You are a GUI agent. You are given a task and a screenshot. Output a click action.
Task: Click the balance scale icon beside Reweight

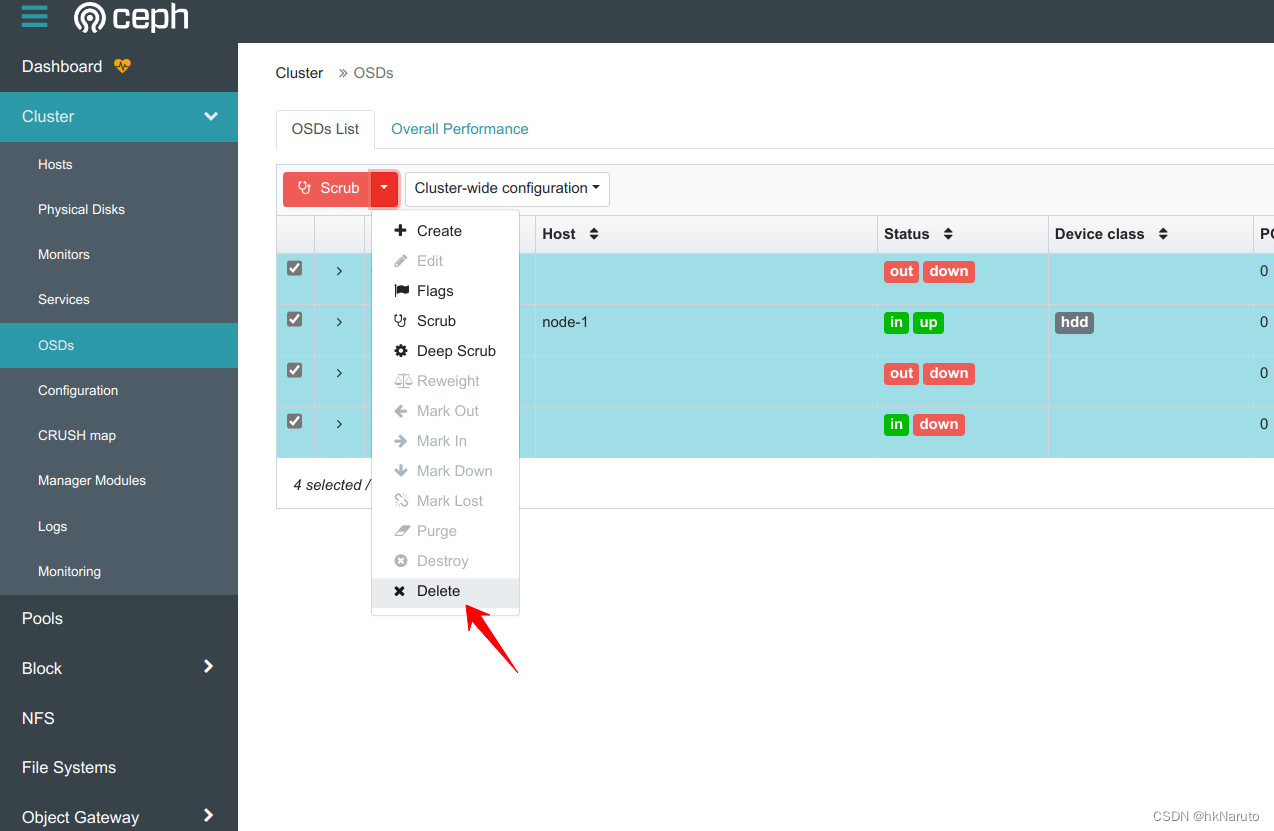coord(402,381)
